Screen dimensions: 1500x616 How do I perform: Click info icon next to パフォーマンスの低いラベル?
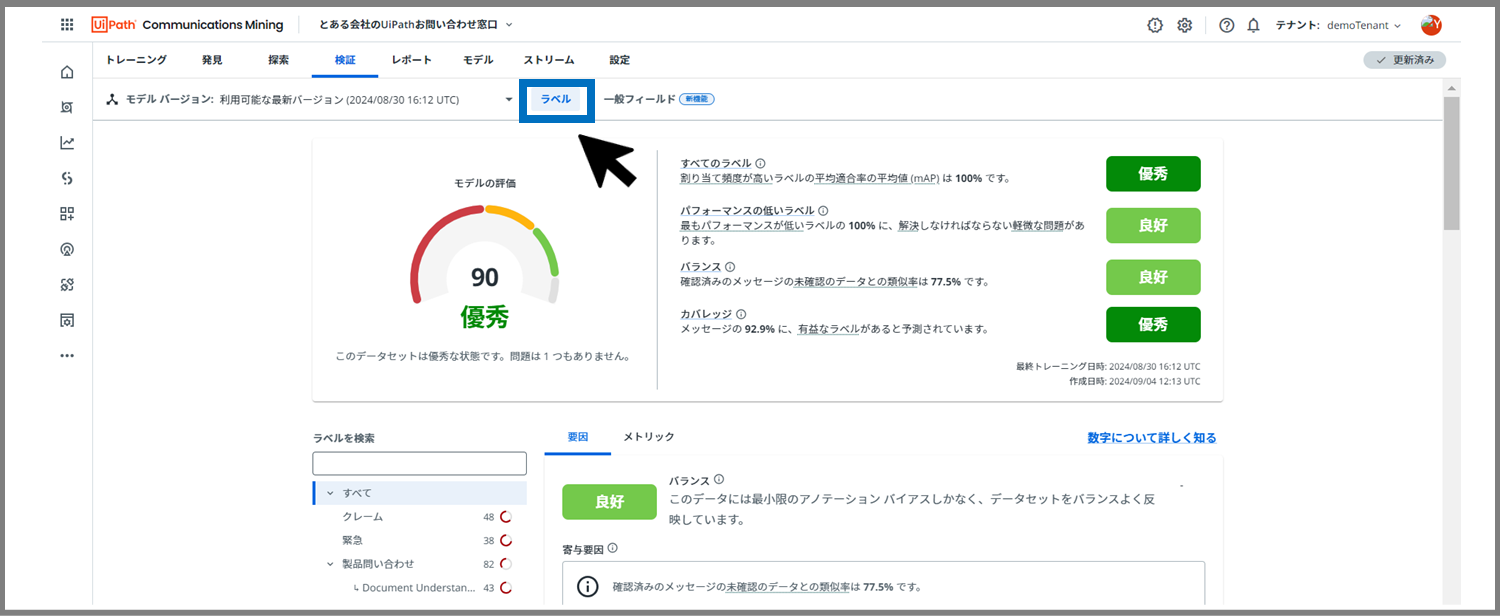(x=824, y=211)
